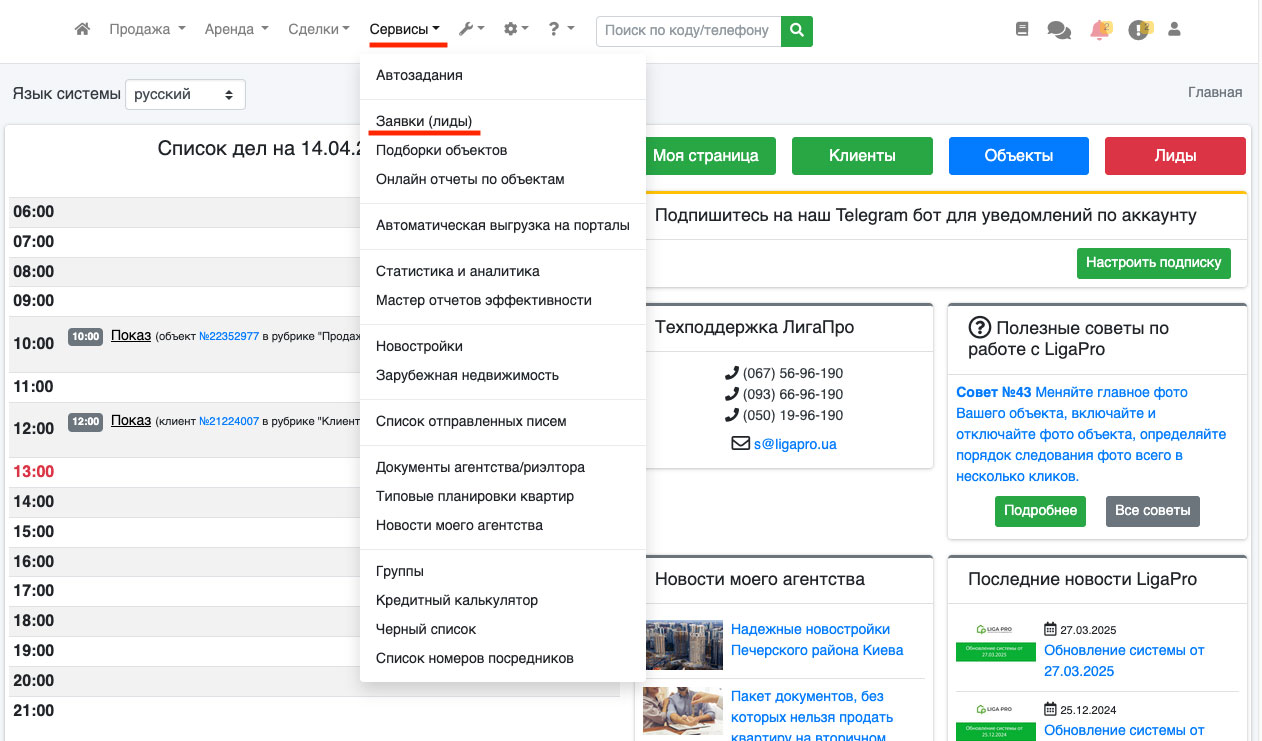The image size is (1262, 741).
Task: Expand the question mark help menu
Action: tap(560, 30)
